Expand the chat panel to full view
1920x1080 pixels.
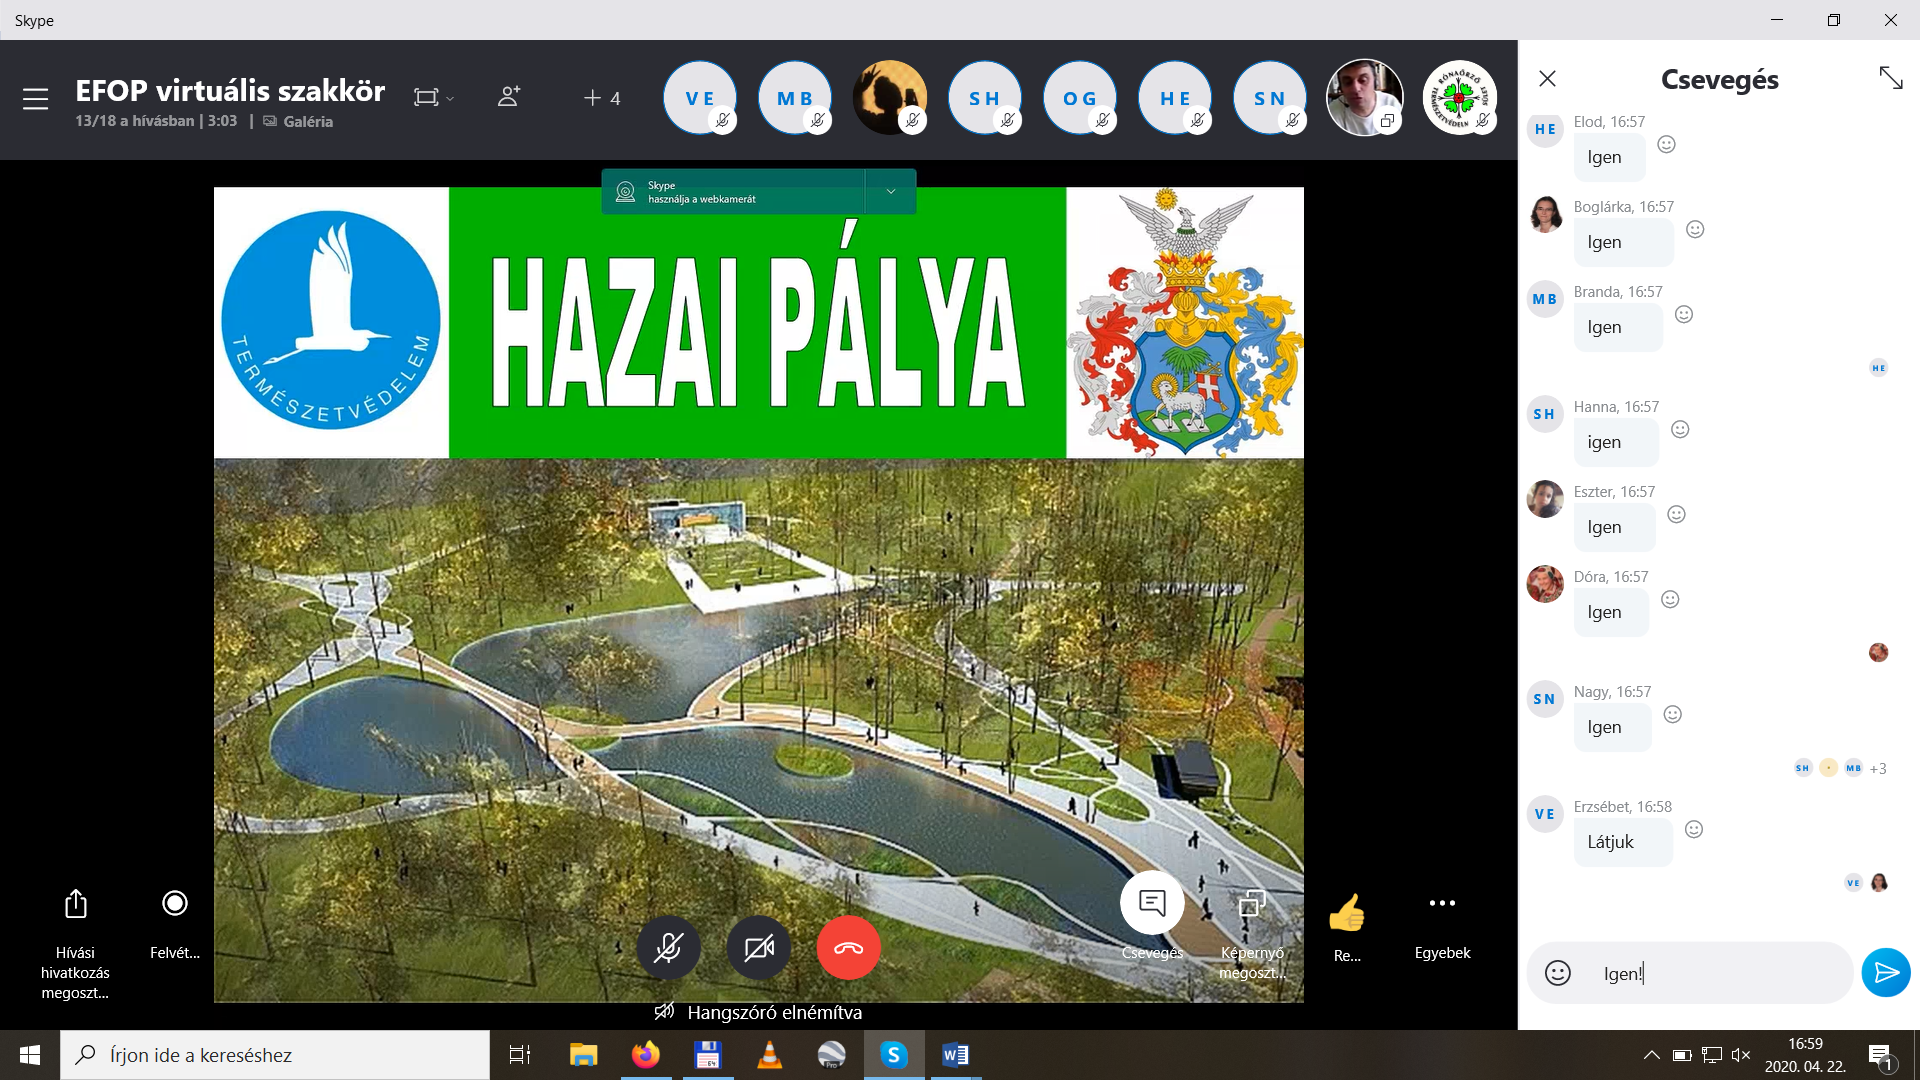(1890, 78)
